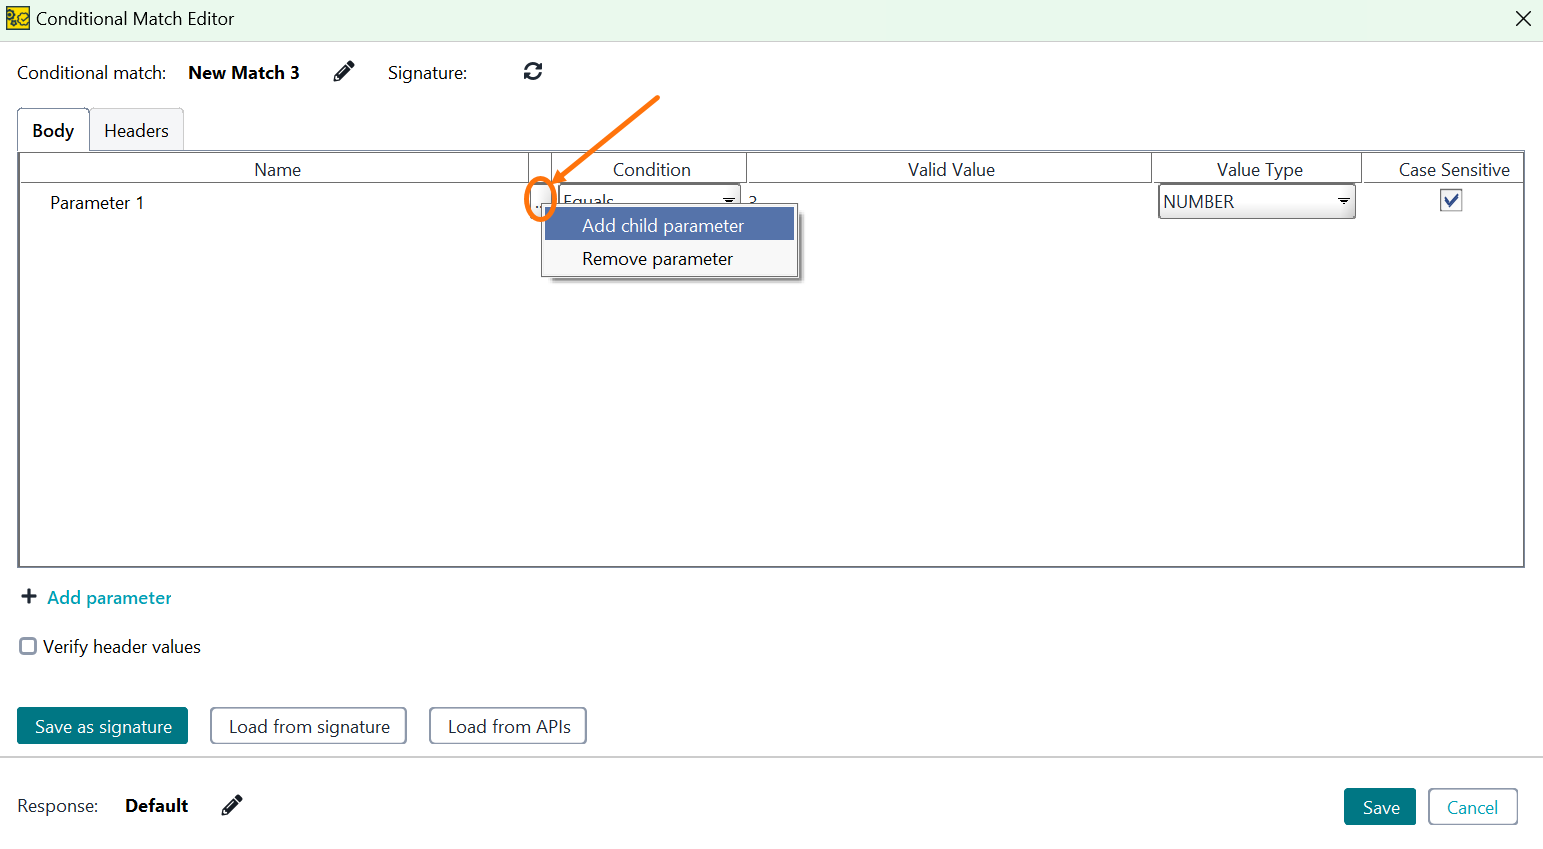Click Load from signature

308,726
